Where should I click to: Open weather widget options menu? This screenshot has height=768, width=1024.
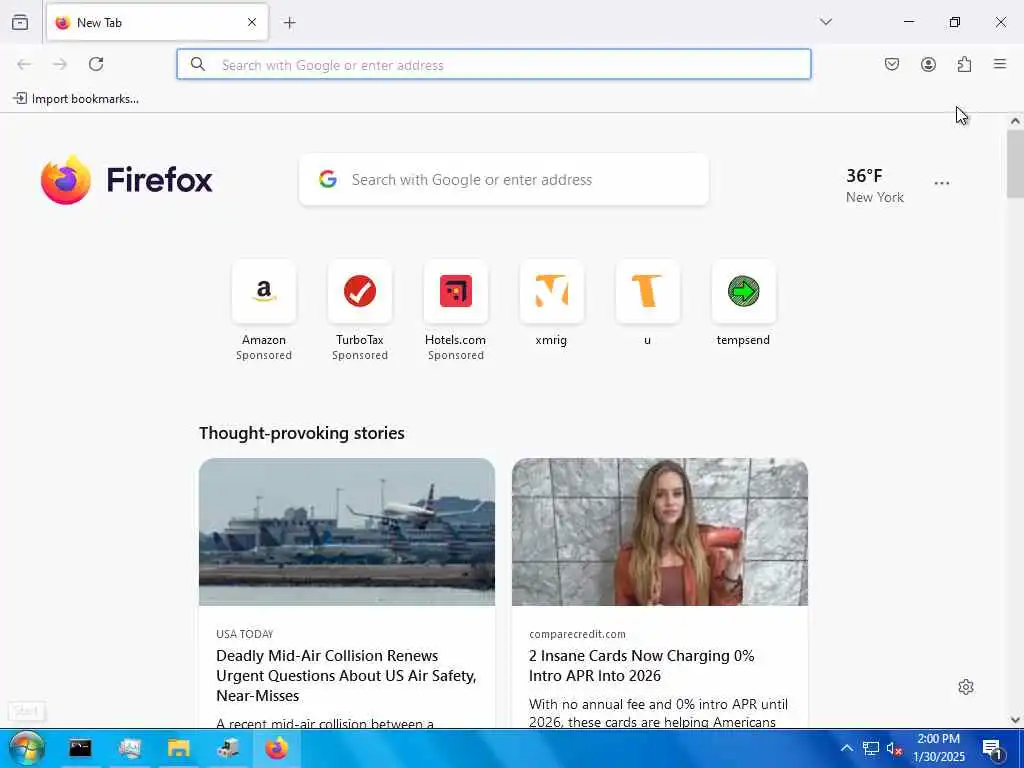[942, 184]
